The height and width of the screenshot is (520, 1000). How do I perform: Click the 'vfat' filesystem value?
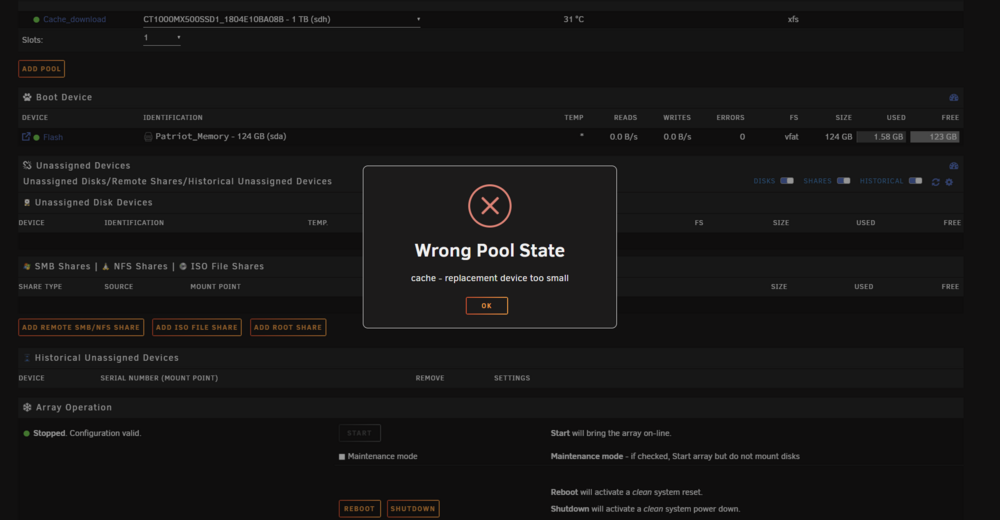coord(791,137)
